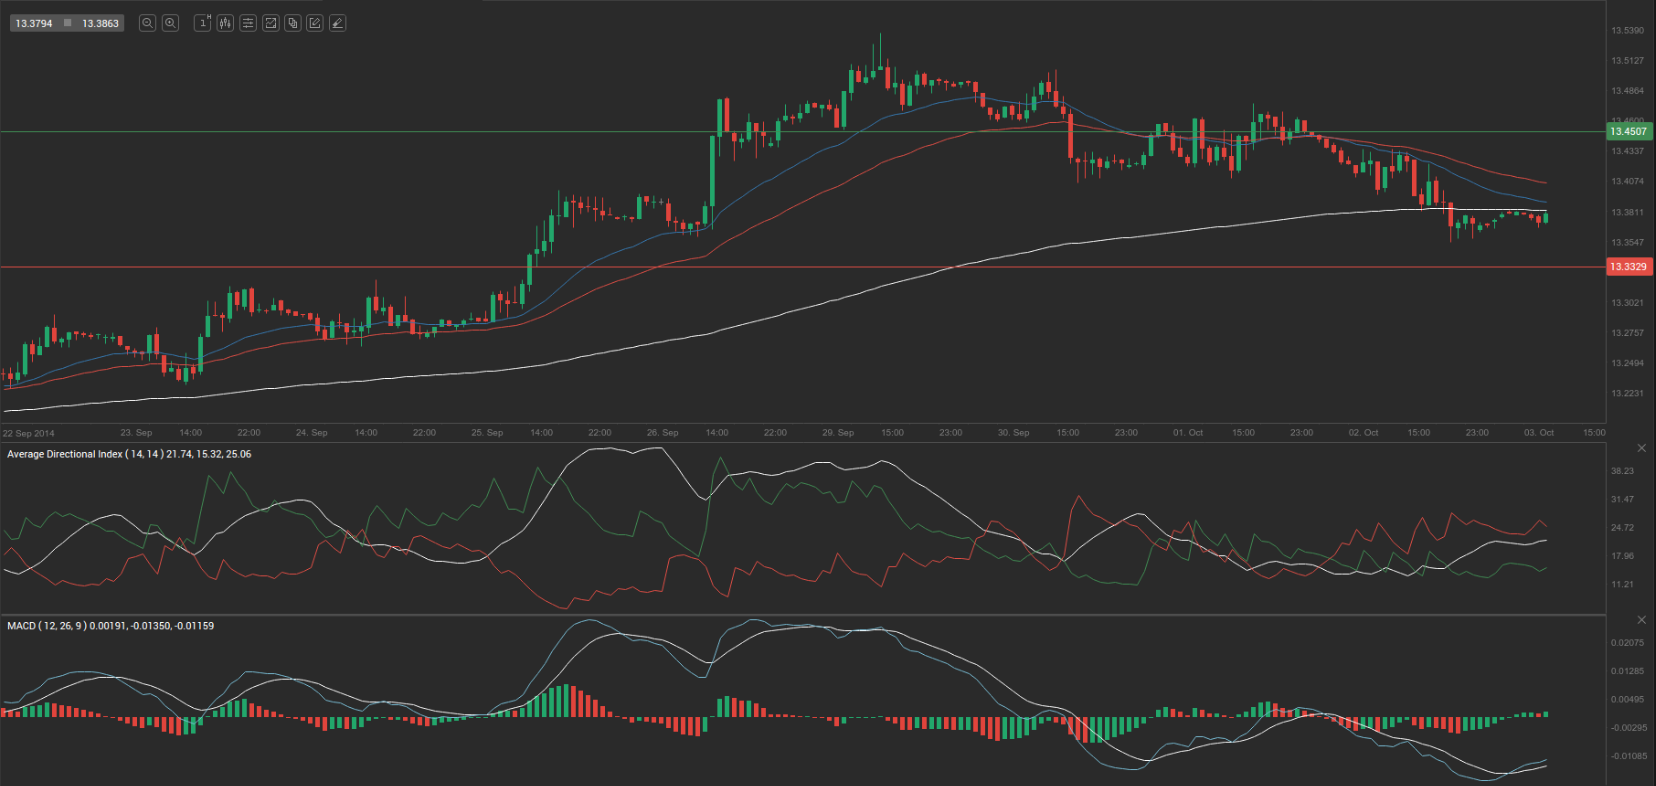Open the 1H timeframe selector
This screenshot has width=1656, height=786.
coord(203,23)
